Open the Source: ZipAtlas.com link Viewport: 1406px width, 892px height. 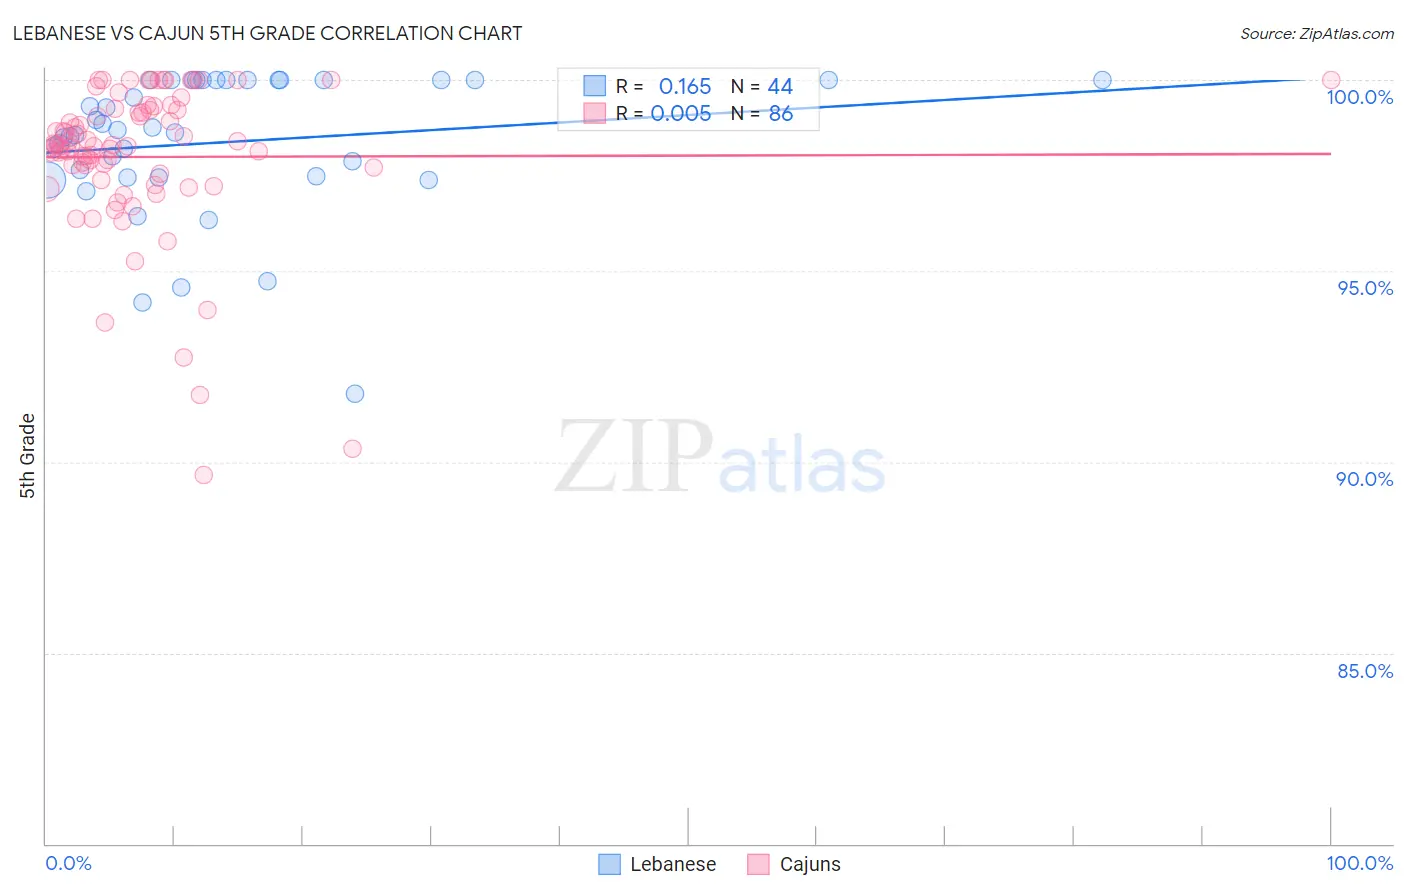pyautogui.click(x=1316, y=34)
